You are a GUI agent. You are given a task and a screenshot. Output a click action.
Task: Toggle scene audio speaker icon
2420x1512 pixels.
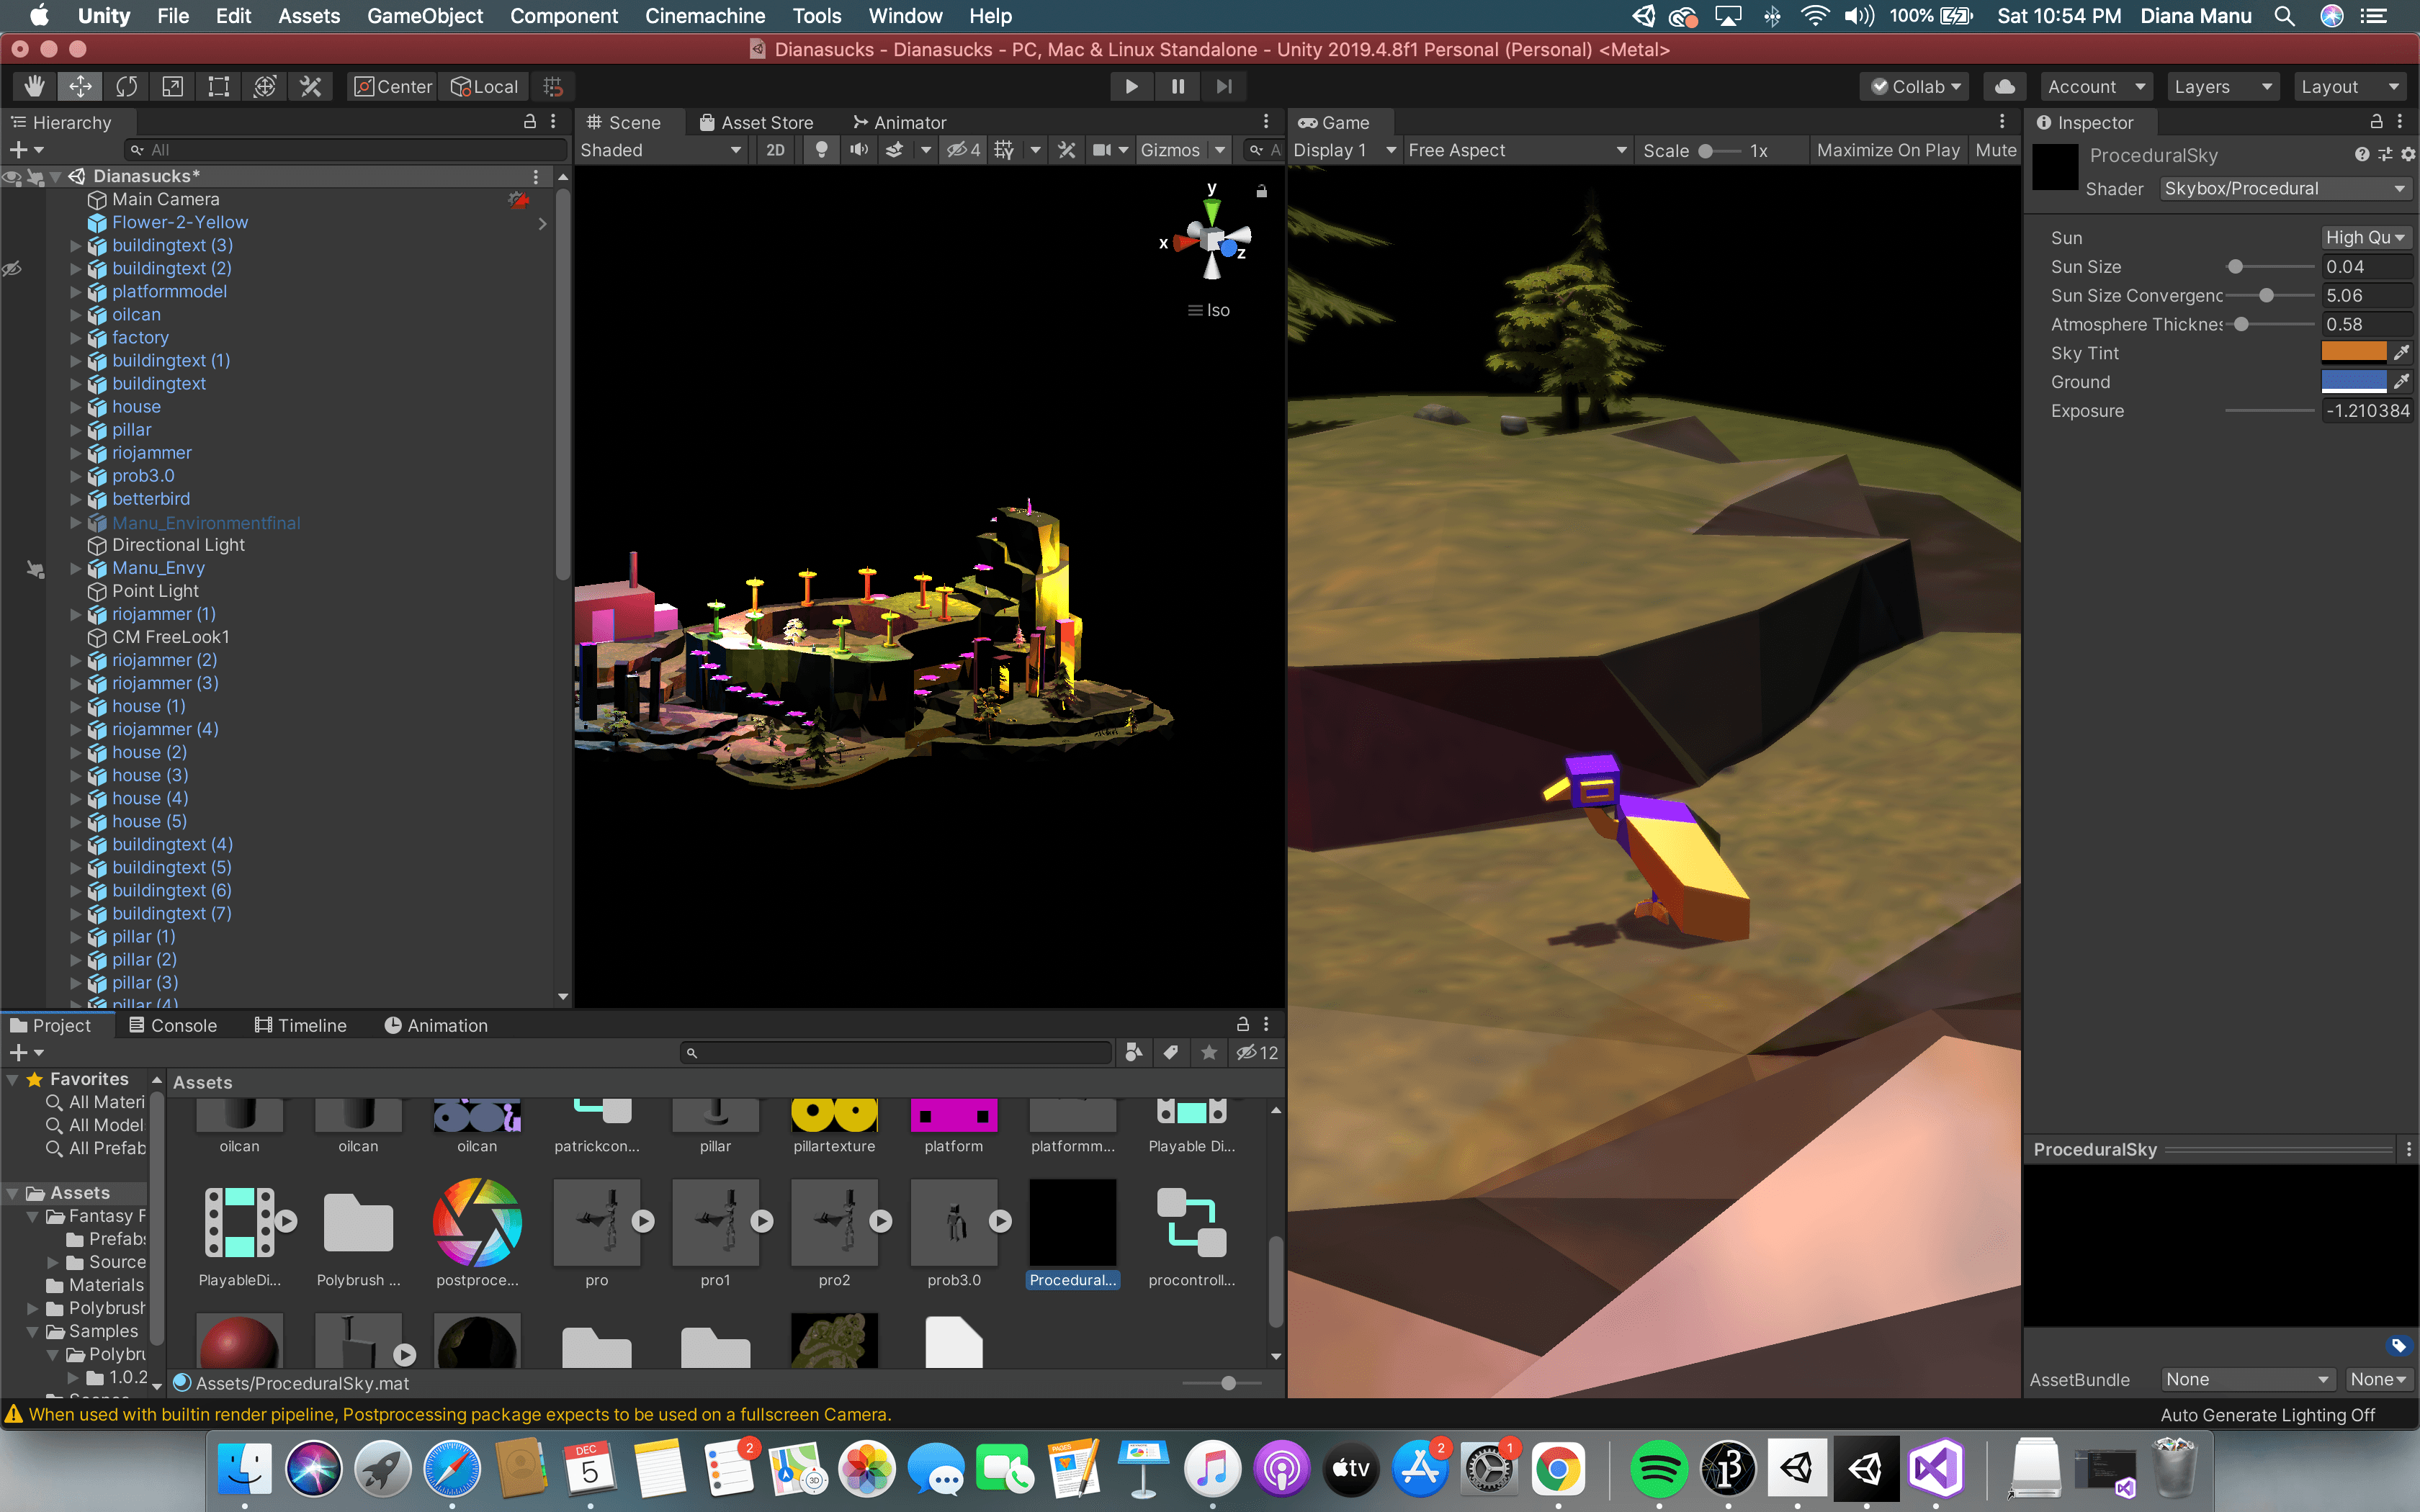[858, 150]
